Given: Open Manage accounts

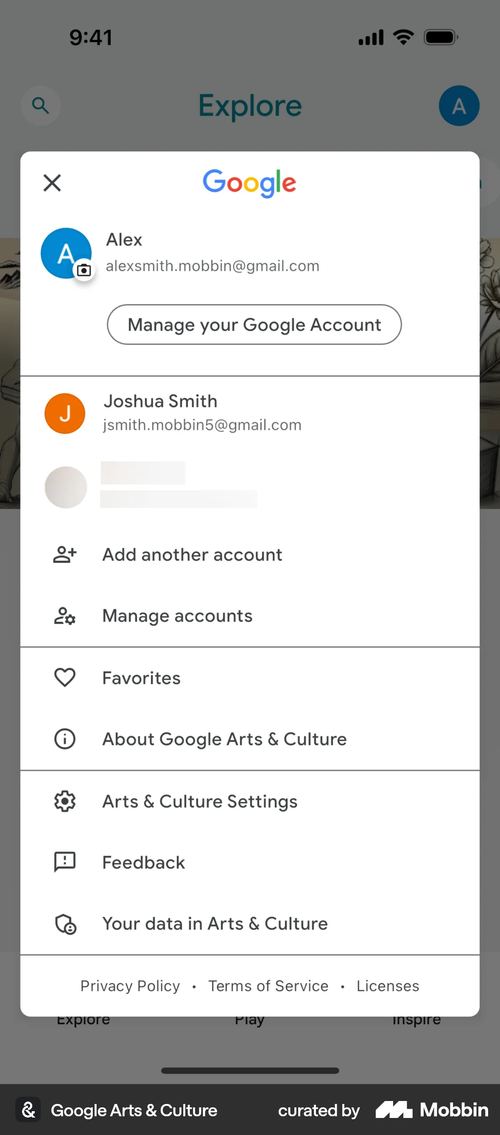Looking at the screenshot, I should click(250, 616).
